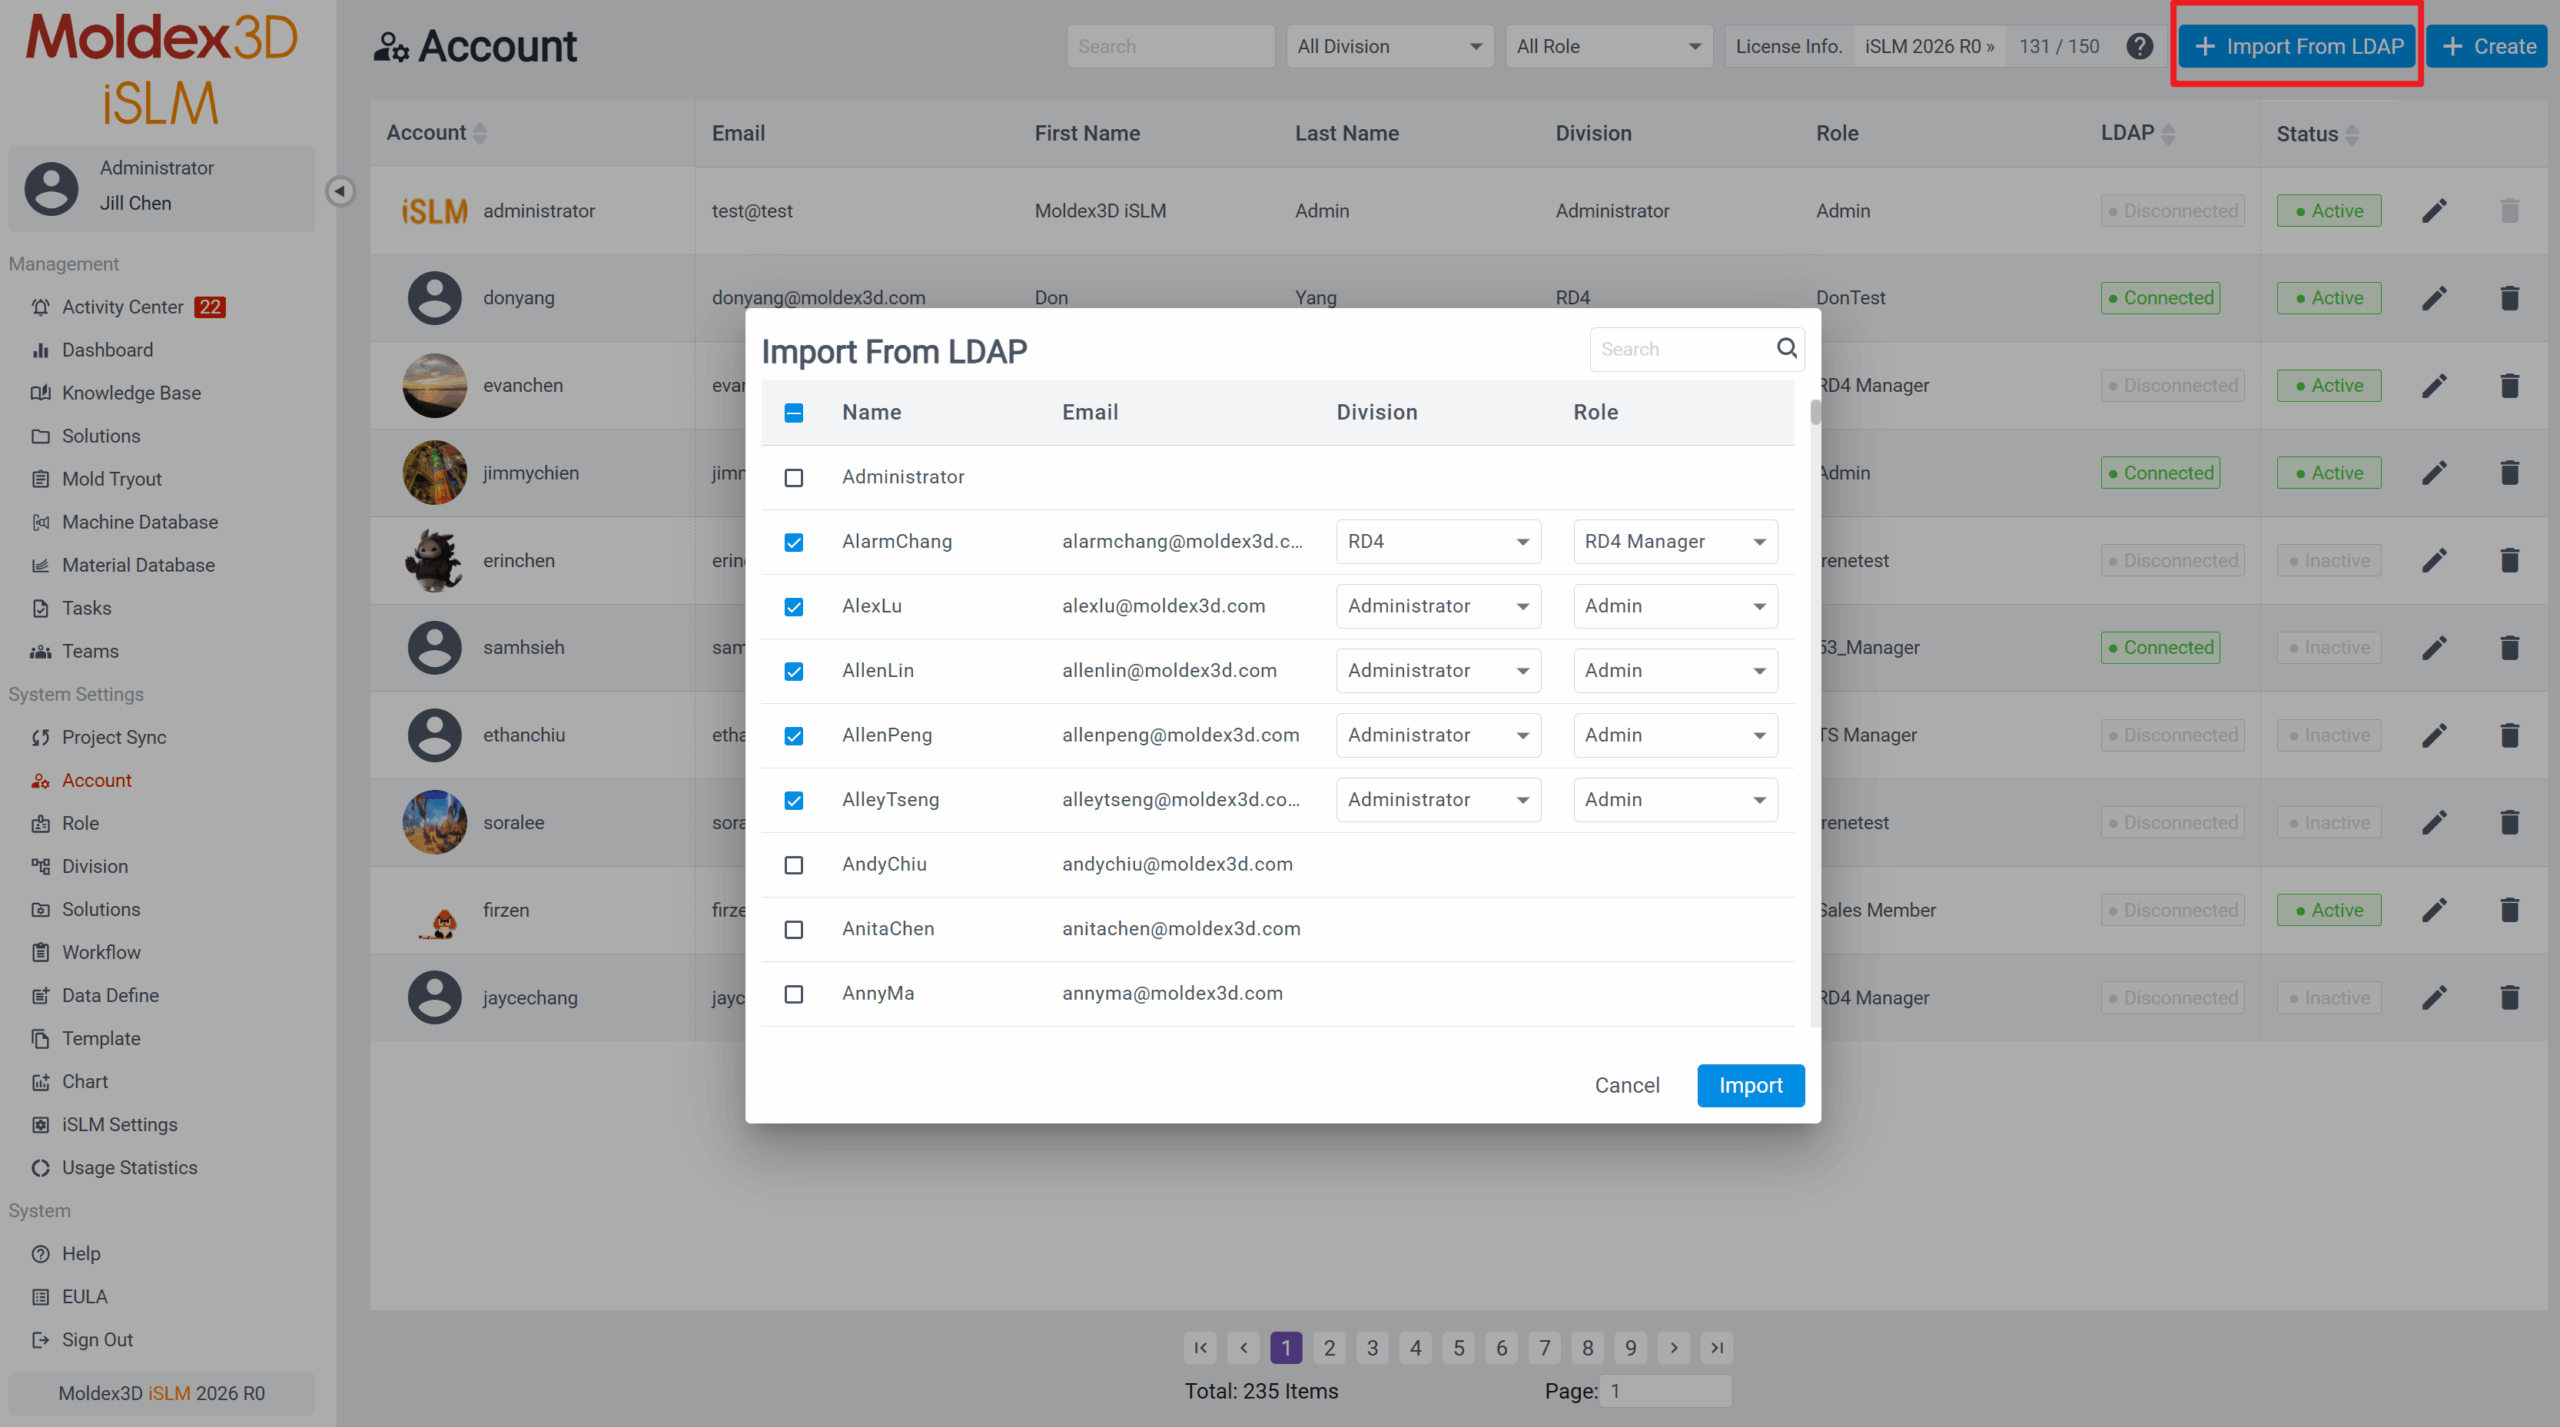Delete the jimmychien account trash icon

pos(2509,473)
